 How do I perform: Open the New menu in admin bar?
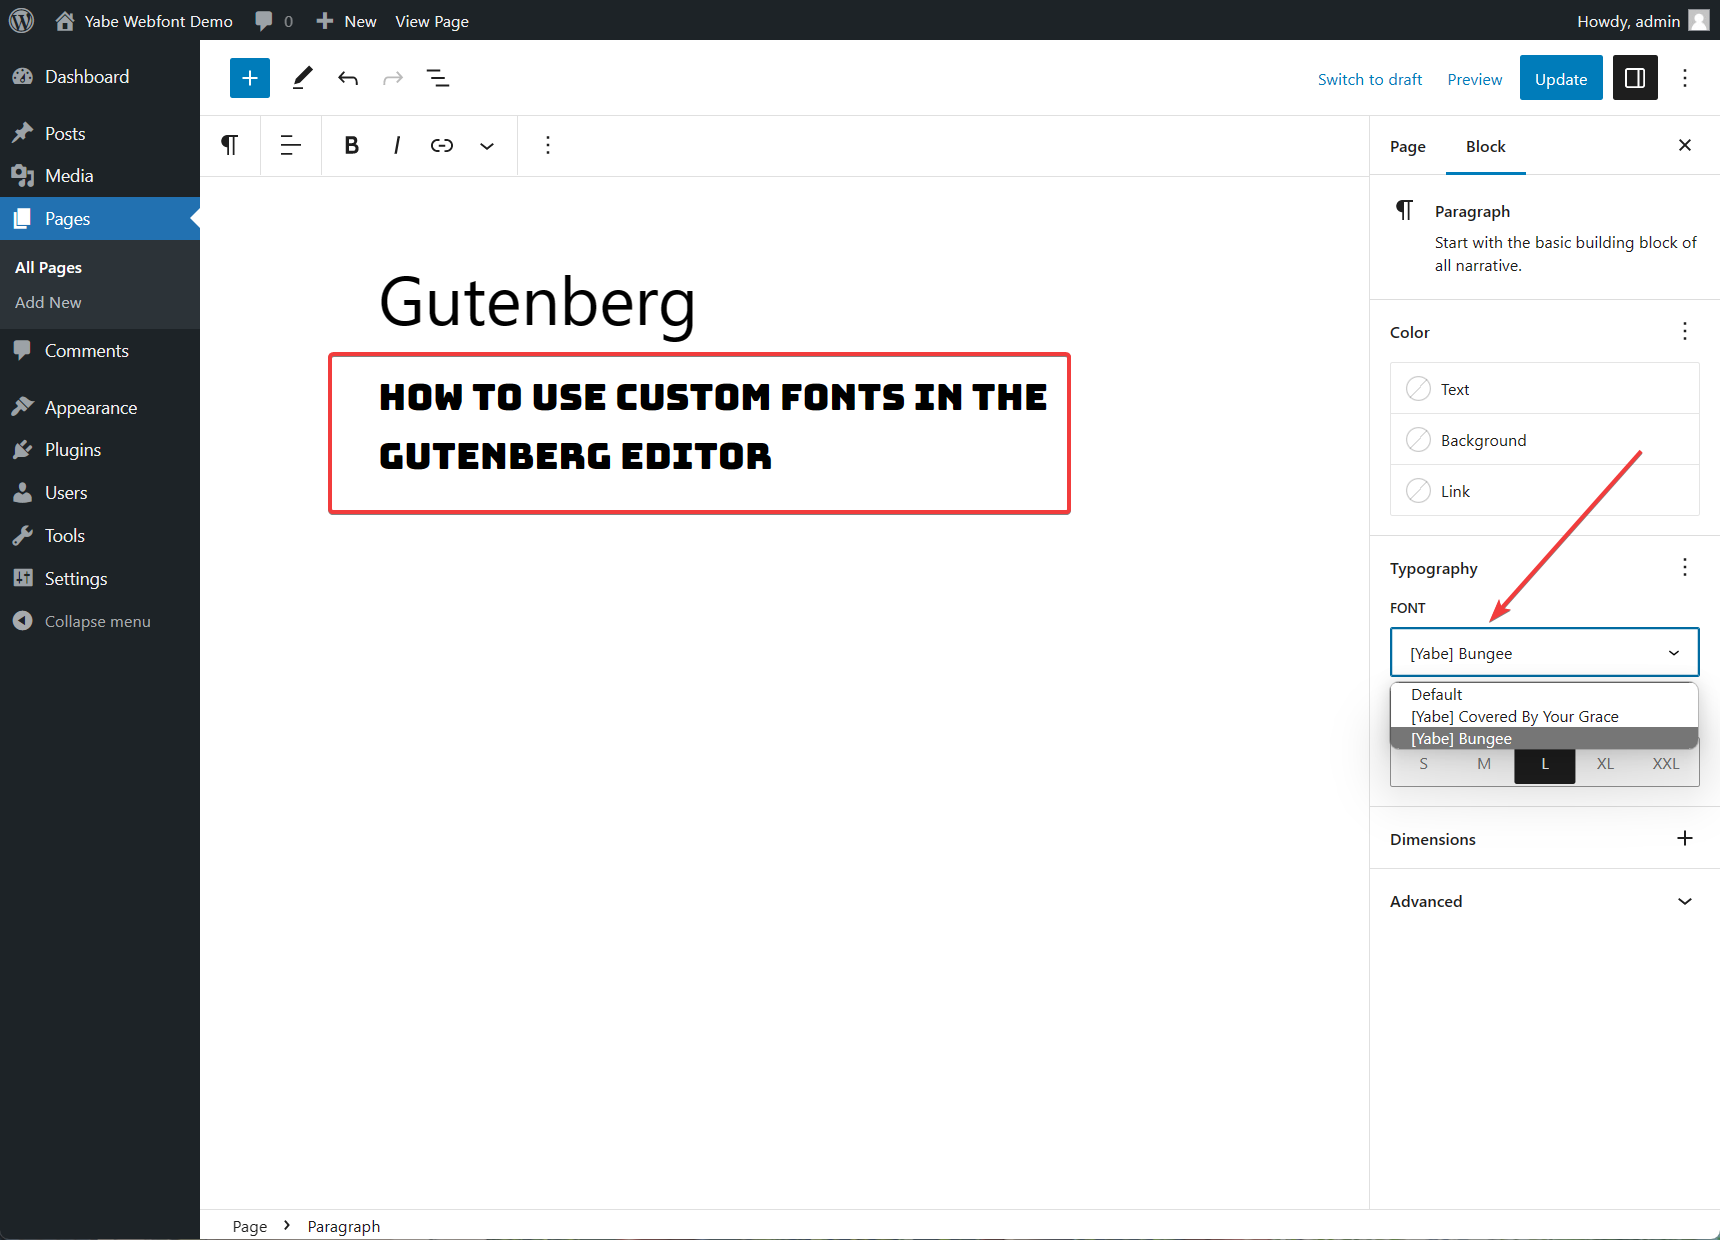click(x=346, y=21)
